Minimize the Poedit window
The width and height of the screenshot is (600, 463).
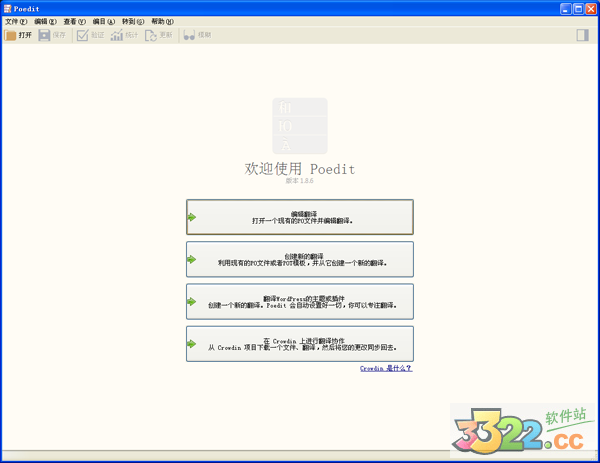pos(566,8)
